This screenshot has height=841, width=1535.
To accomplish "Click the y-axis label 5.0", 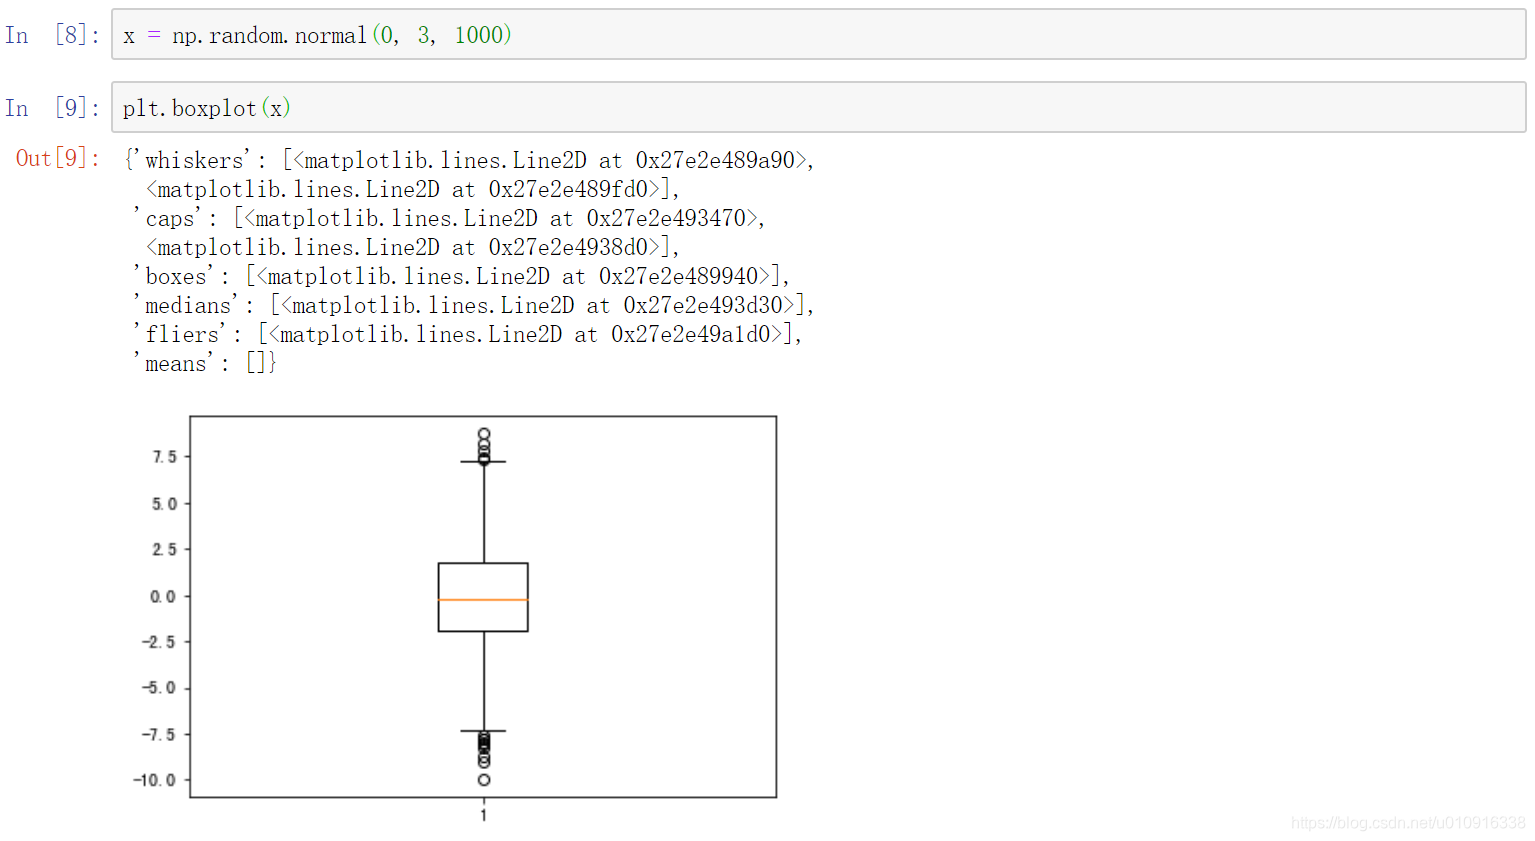I will pyautogui.click(x=164, y=504).
